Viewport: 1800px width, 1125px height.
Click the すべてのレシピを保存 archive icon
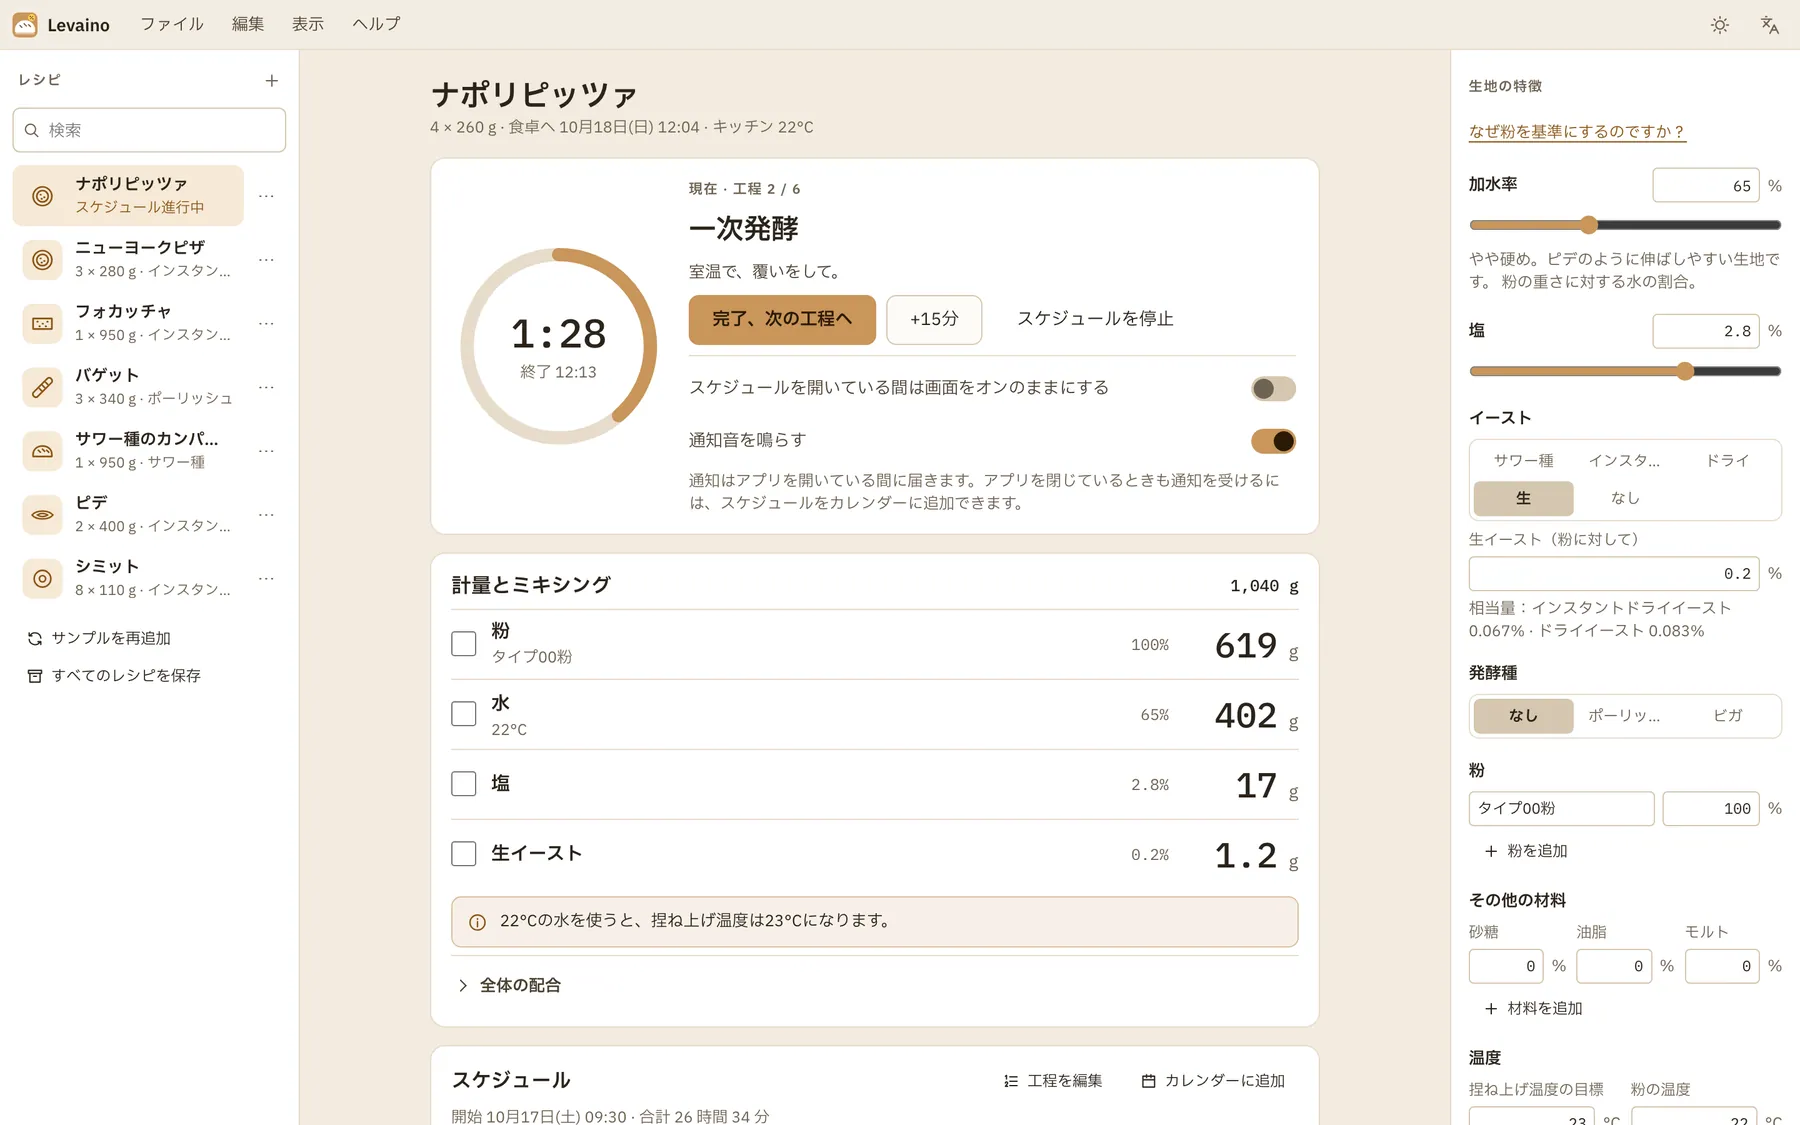[x=35, y=676]
